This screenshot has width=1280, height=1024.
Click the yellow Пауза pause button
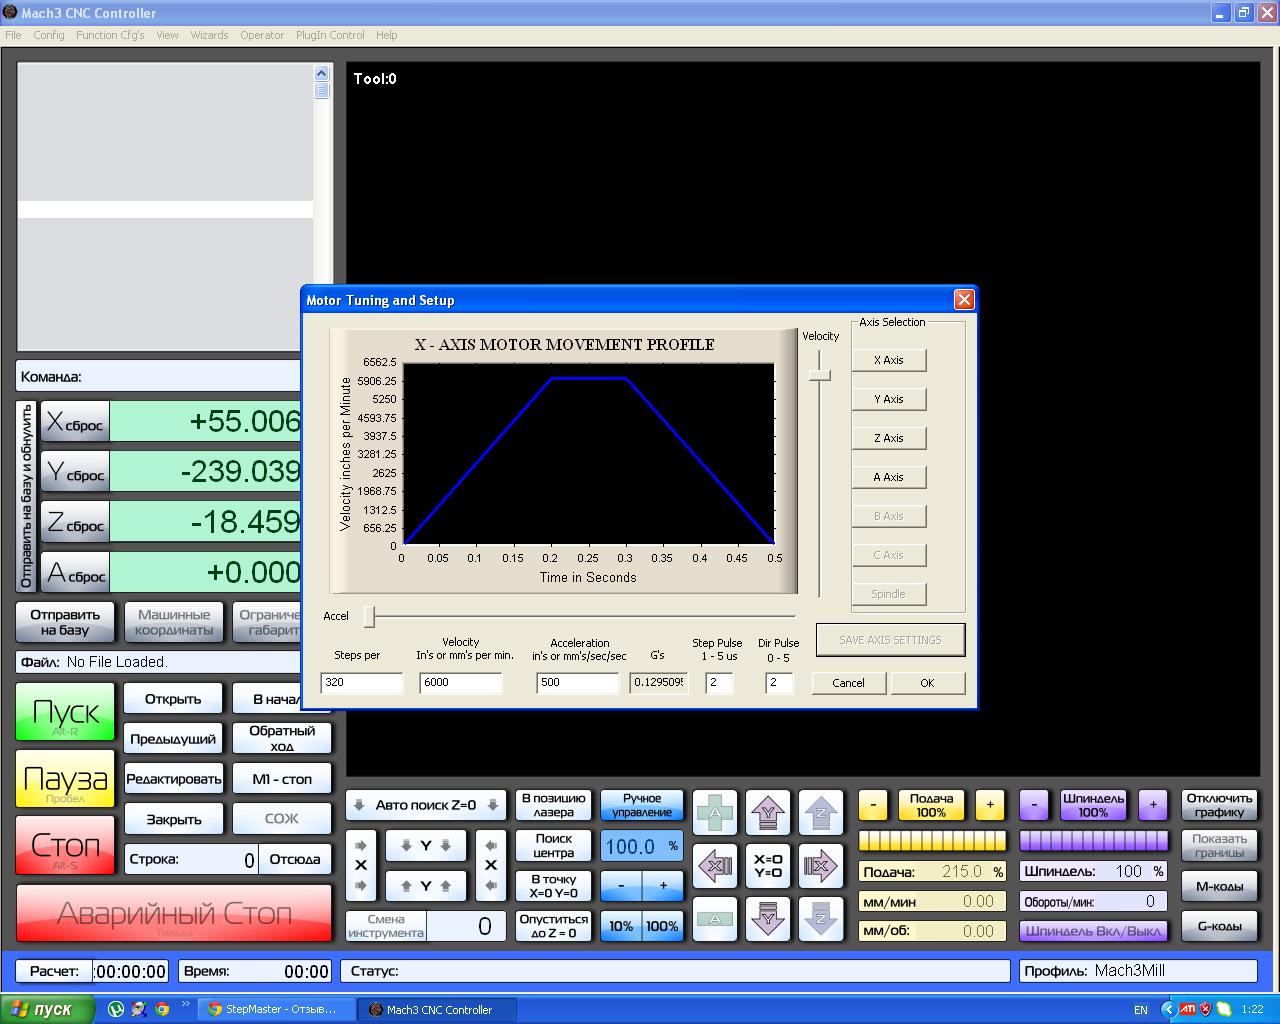(65, 779)
